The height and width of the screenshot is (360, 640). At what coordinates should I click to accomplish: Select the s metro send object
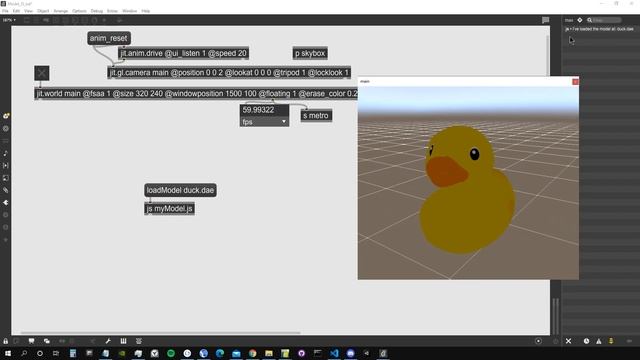pyautogui.click(x=316, y=116)
